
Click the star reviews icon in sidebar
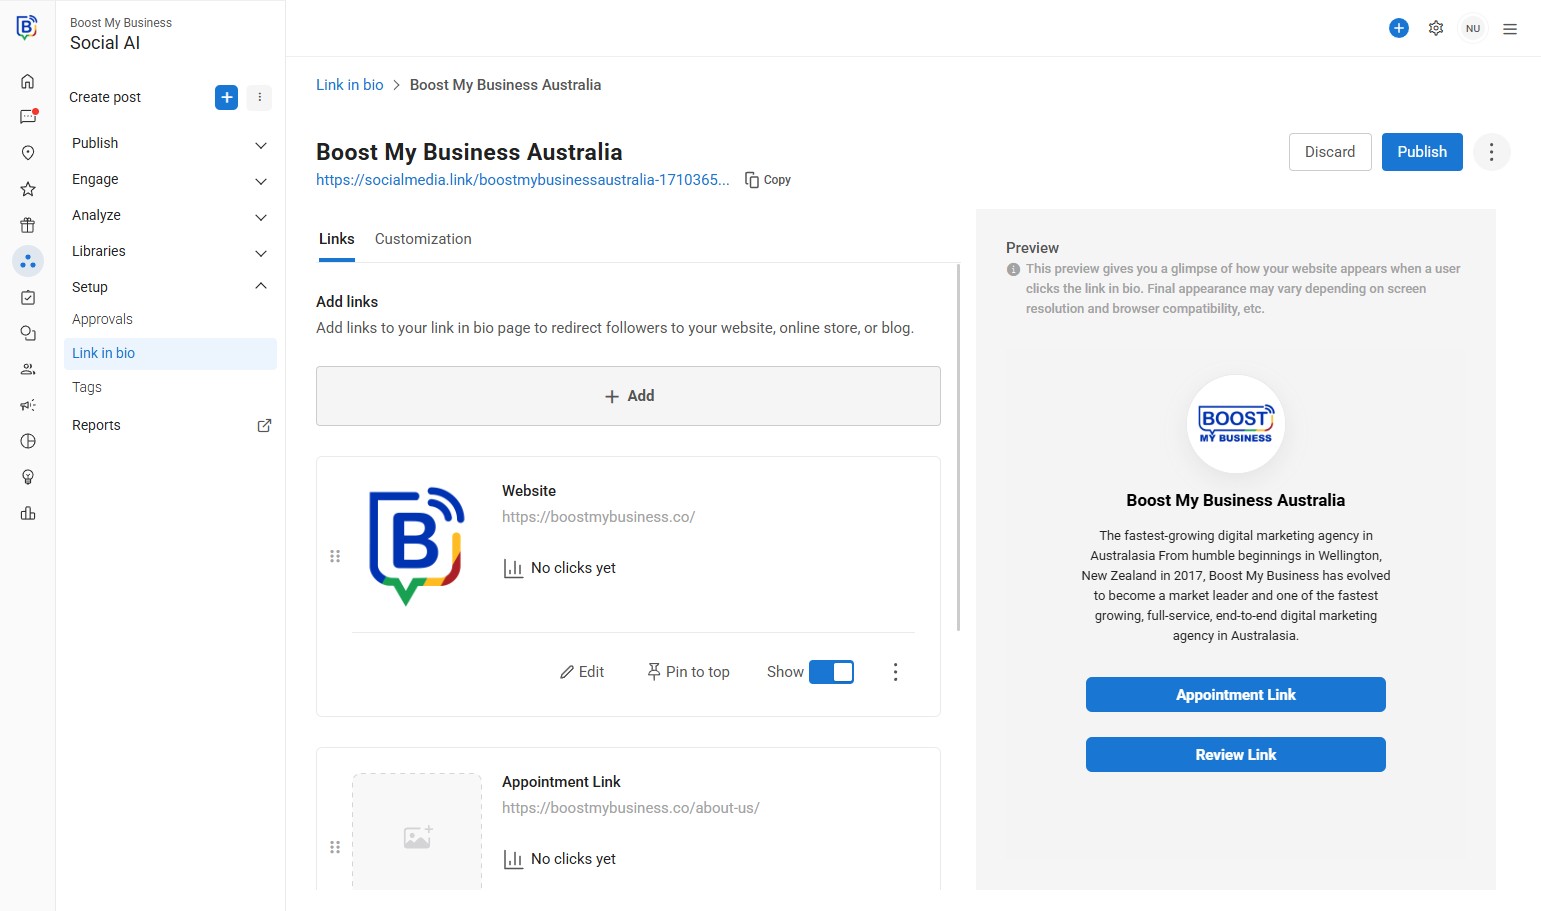(28, 189)
